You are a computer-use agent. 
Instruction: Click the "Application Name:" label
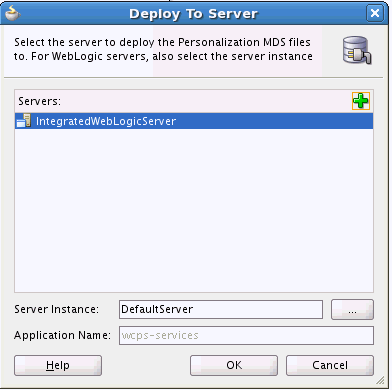62,335
